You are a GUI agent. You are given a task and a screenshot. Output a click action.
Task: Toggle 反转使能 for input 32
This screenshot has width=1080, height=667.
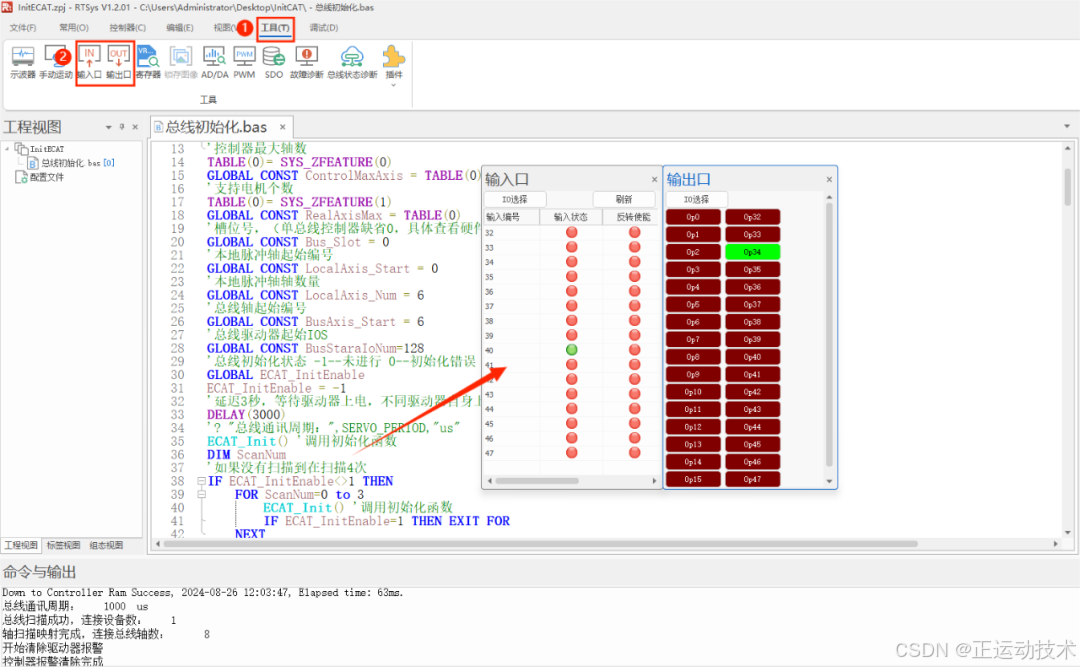pos(635,232)
